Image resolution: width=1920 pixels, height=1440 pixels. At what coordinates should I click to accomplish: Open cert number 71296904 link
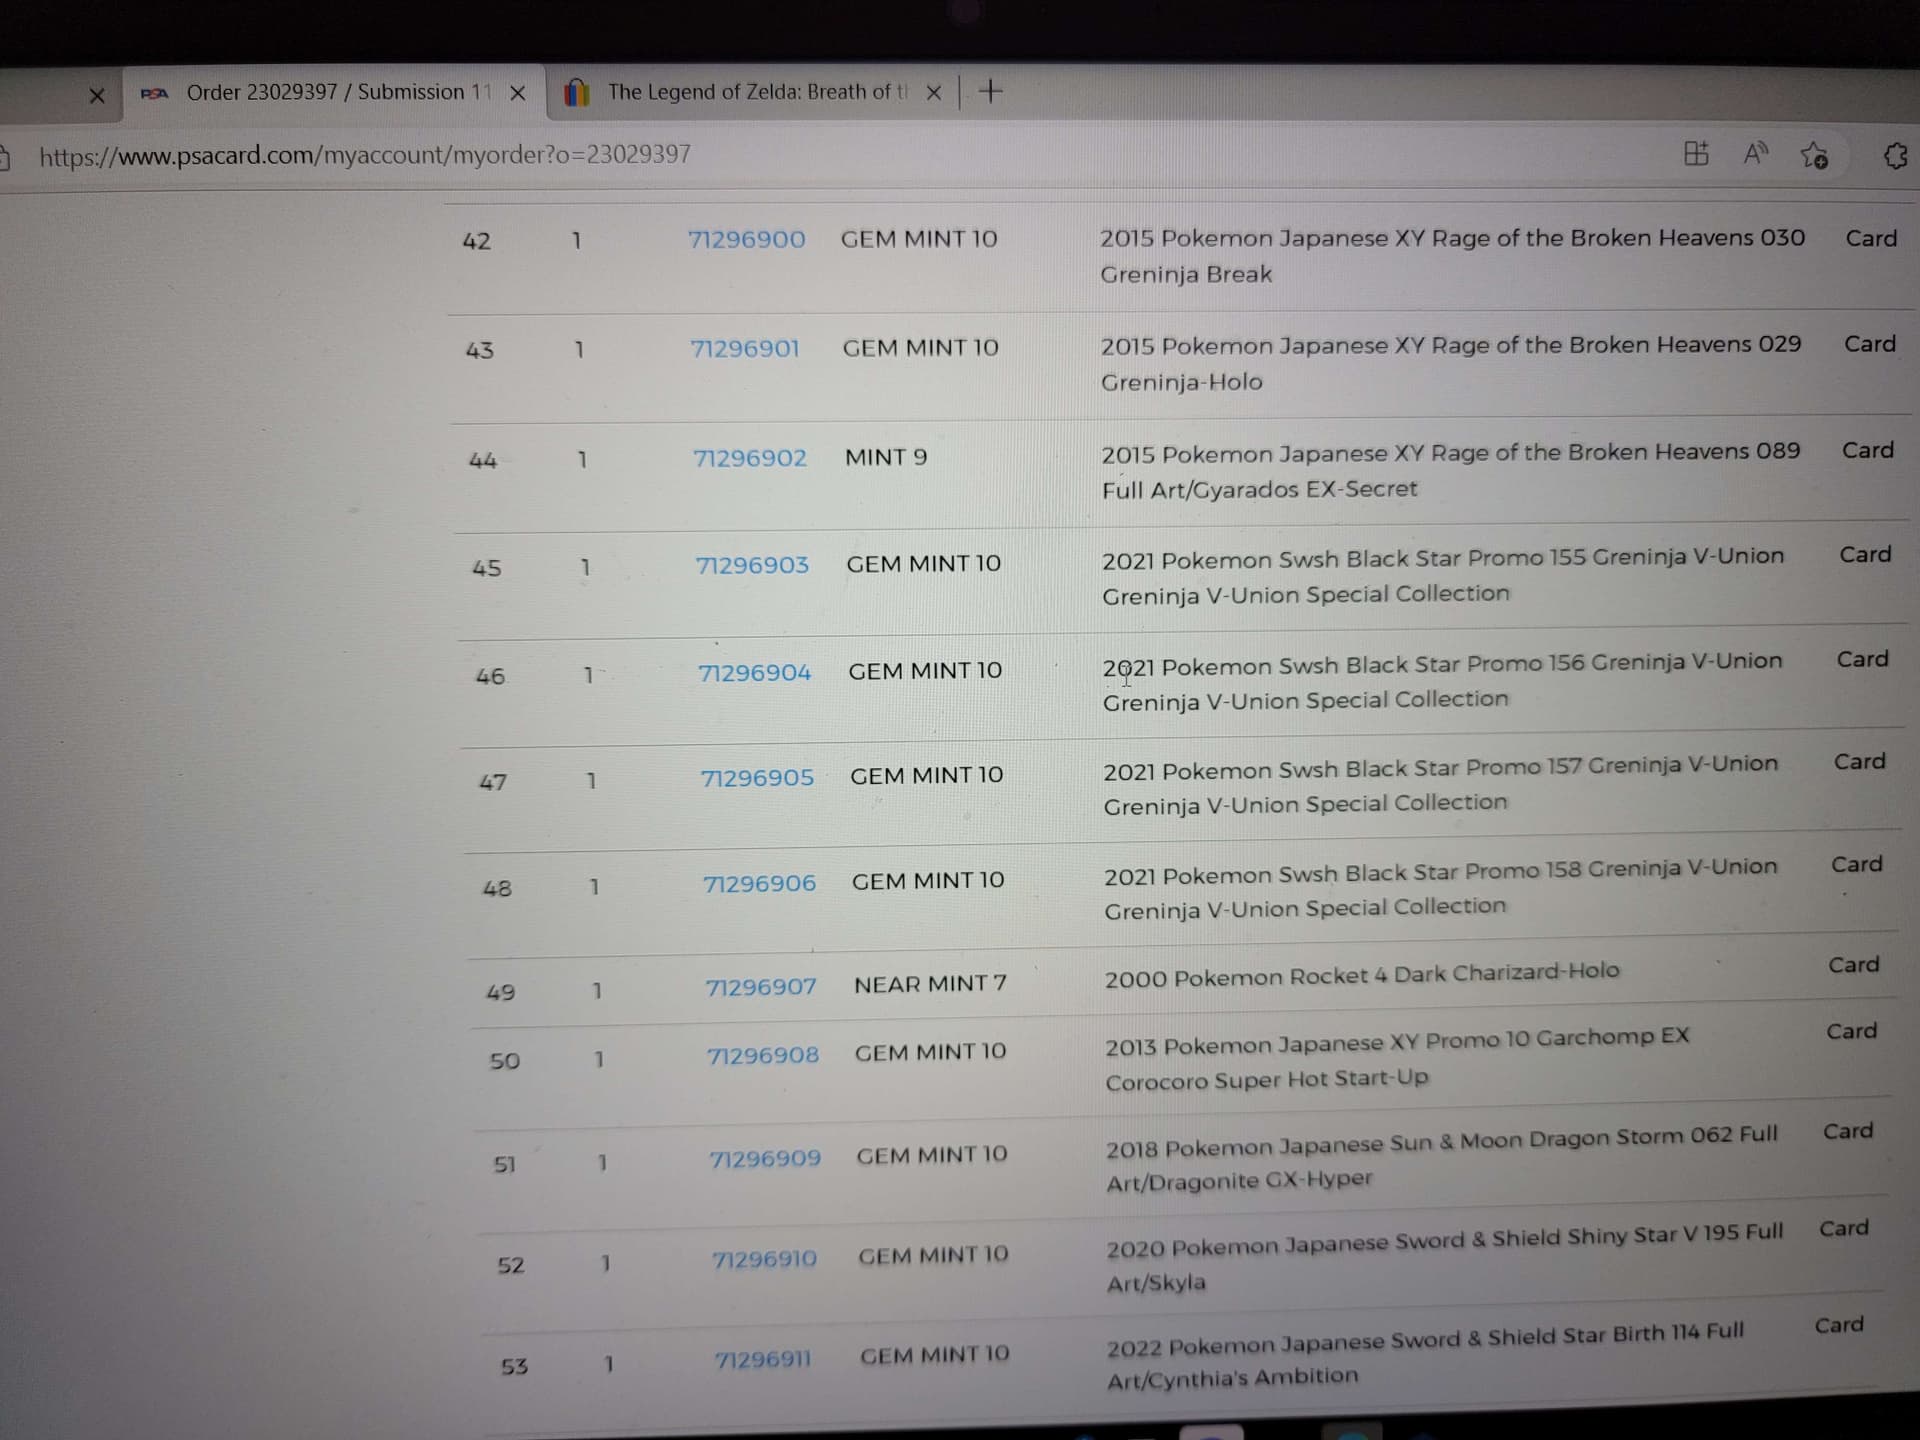(x=754, y=672)
